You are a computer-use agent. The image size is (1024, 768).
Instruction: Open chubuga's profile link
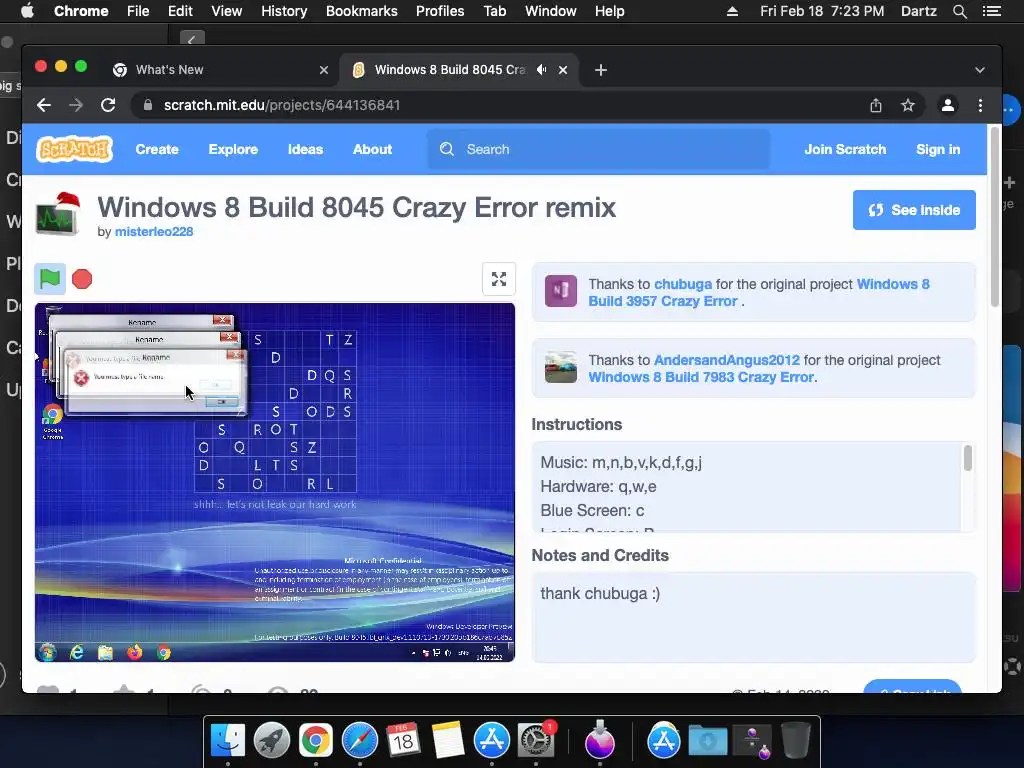tap(683, 284)
